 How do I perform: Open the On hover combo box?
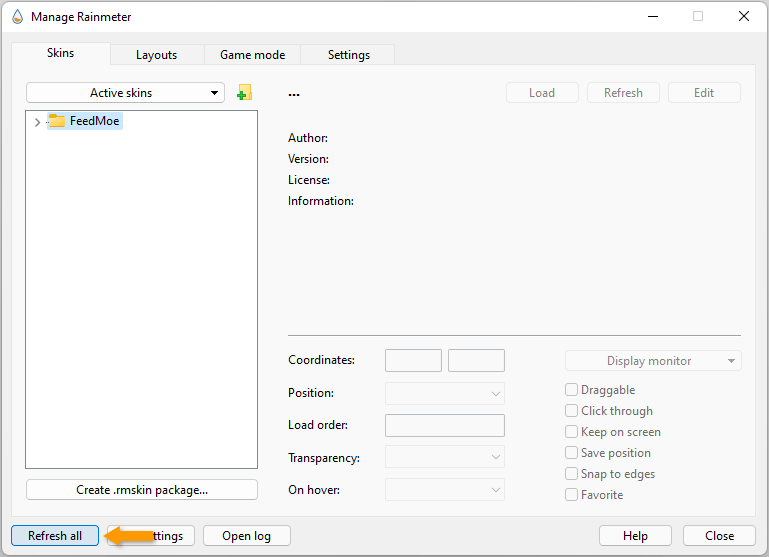pyautogui.click(x=445, y=489)
